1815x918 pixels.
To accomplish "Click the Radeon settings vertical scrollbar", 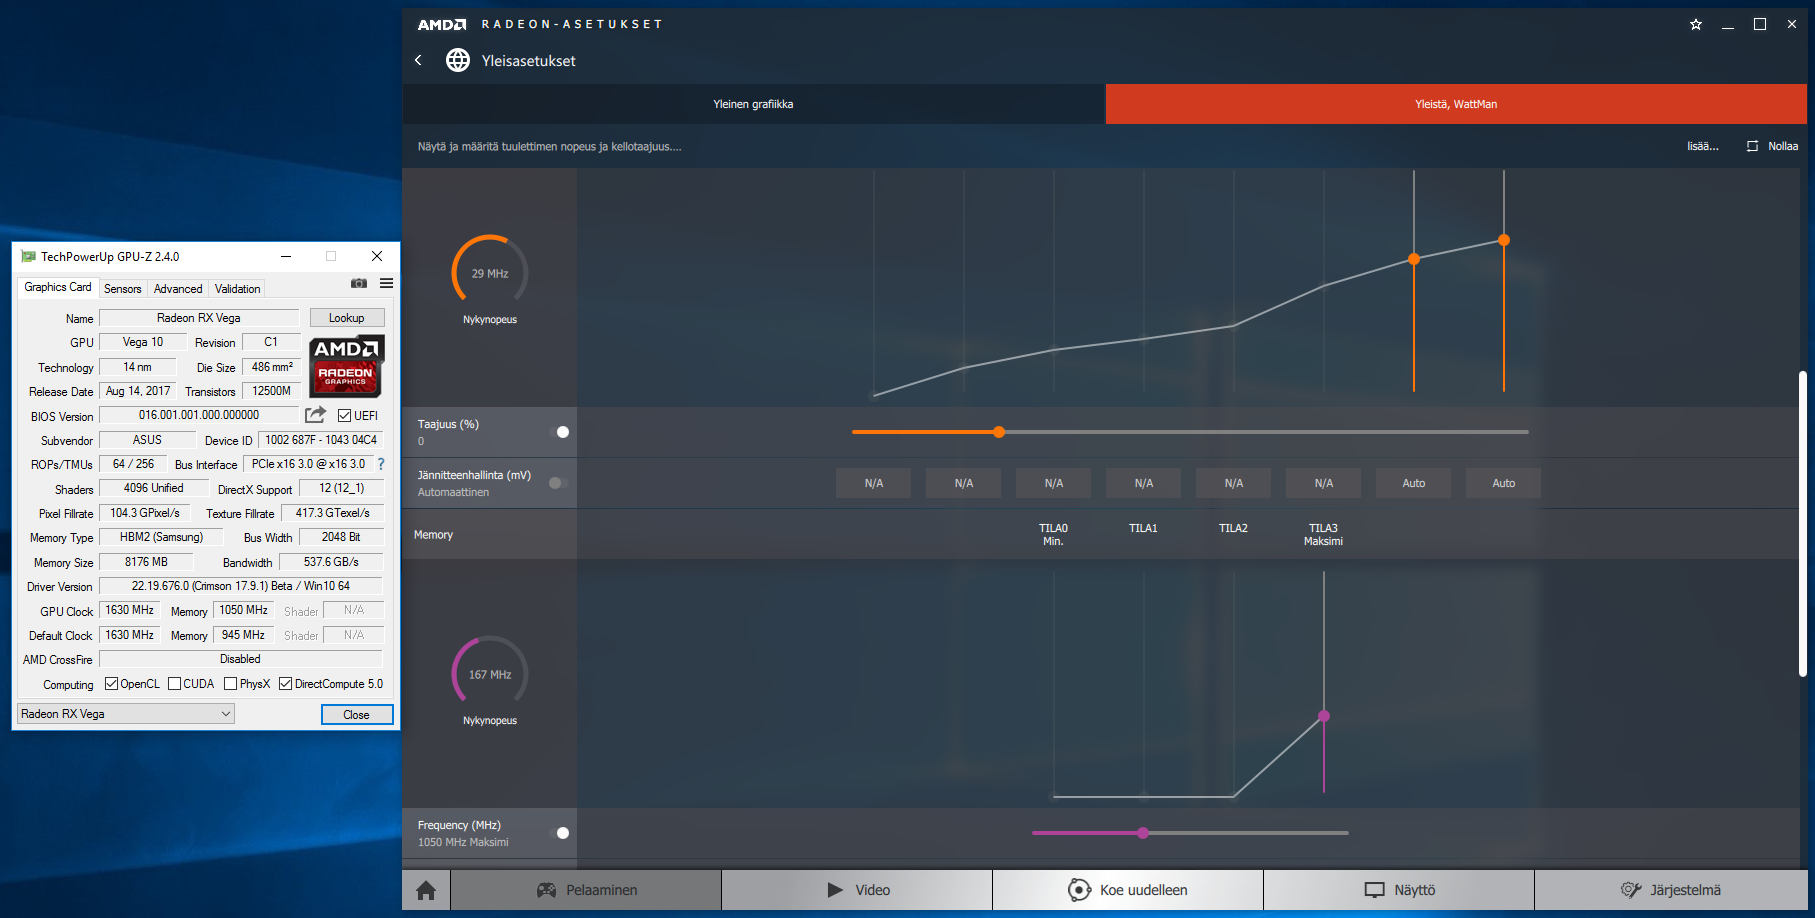I will (1803, 524).
